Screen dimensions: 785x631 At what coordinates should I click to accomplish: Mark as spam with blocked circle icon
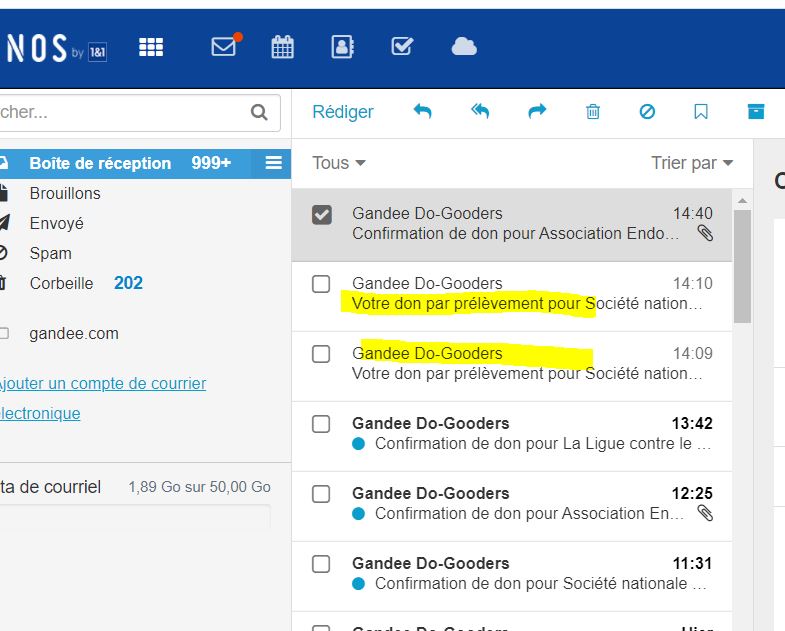pos(647,111)
